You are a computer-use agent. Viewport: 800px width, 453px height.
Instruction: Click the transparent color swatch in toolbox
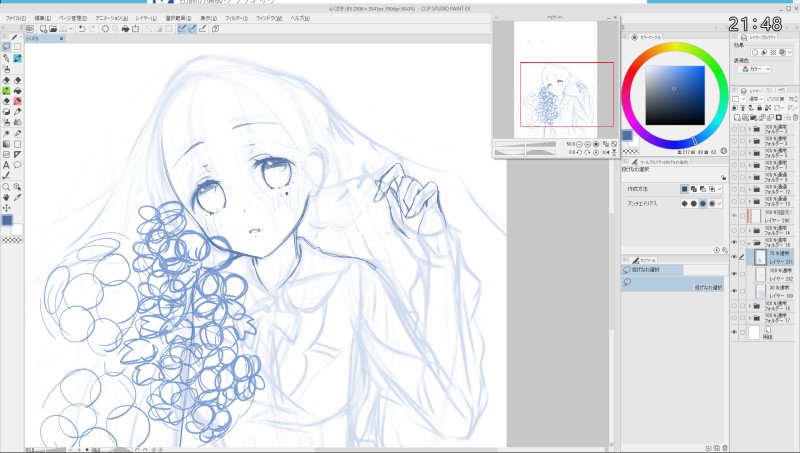click(12, 240)
